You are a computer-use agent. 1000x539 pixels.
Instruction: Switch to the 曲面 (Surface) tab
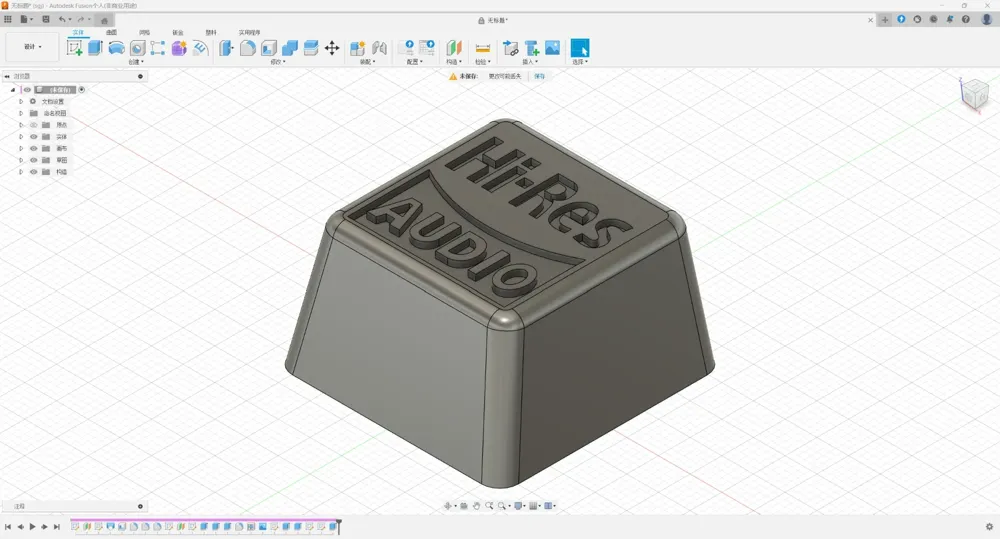112,33
